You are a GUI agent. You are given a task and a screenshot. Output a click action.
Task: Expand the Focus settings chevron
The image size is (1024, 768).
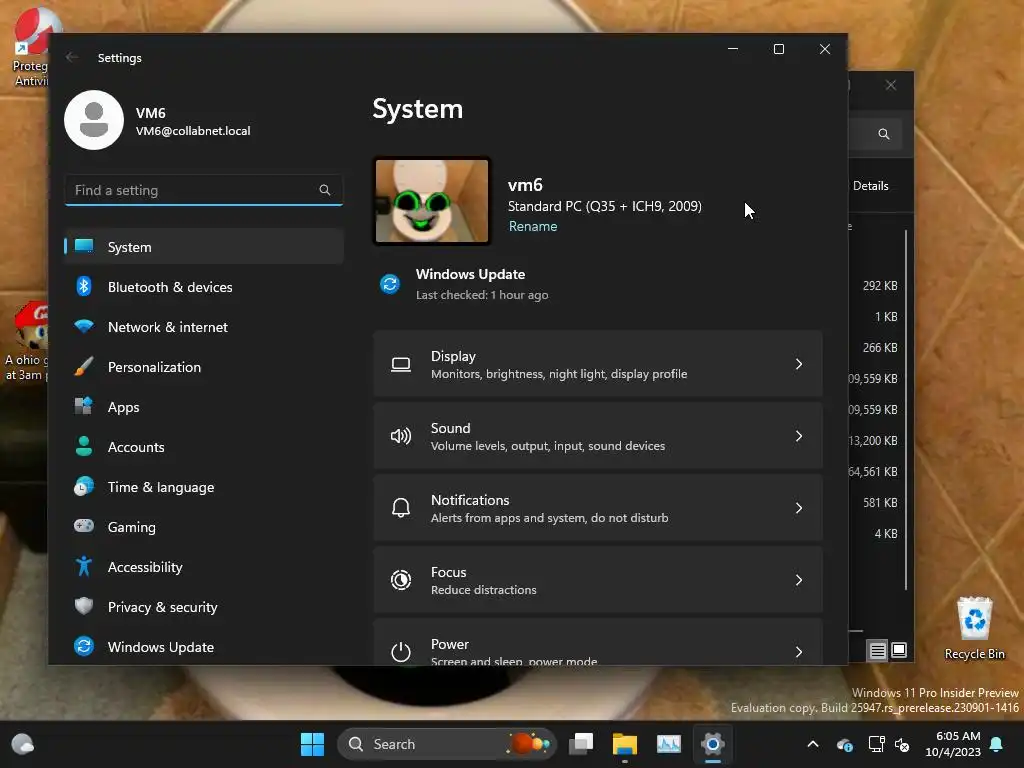[799, 580]
